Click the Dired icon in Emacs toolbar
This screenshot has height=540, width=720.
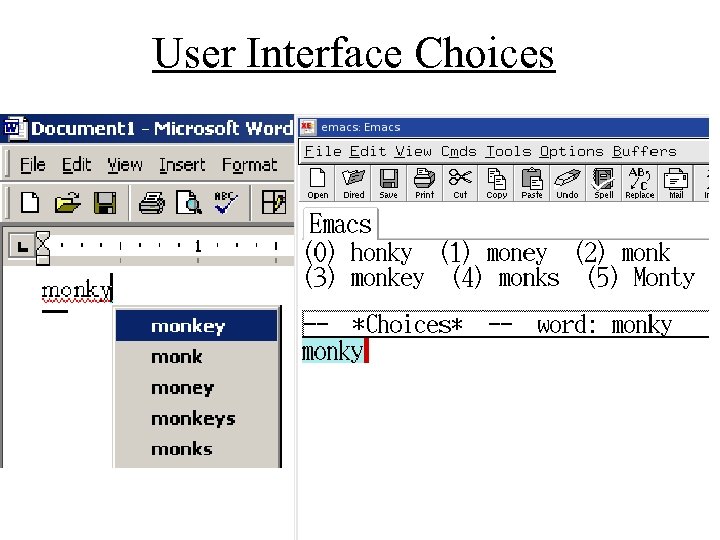click(354, 183)
